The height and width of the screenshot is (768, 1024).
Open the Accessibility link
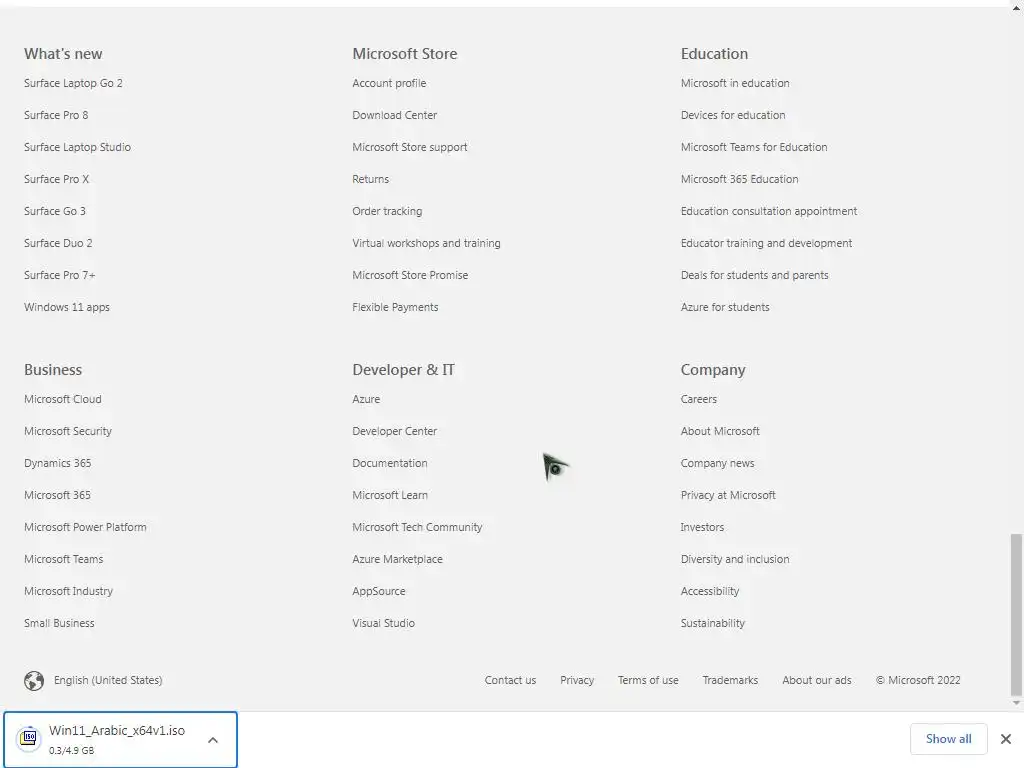tap(710, 591)
